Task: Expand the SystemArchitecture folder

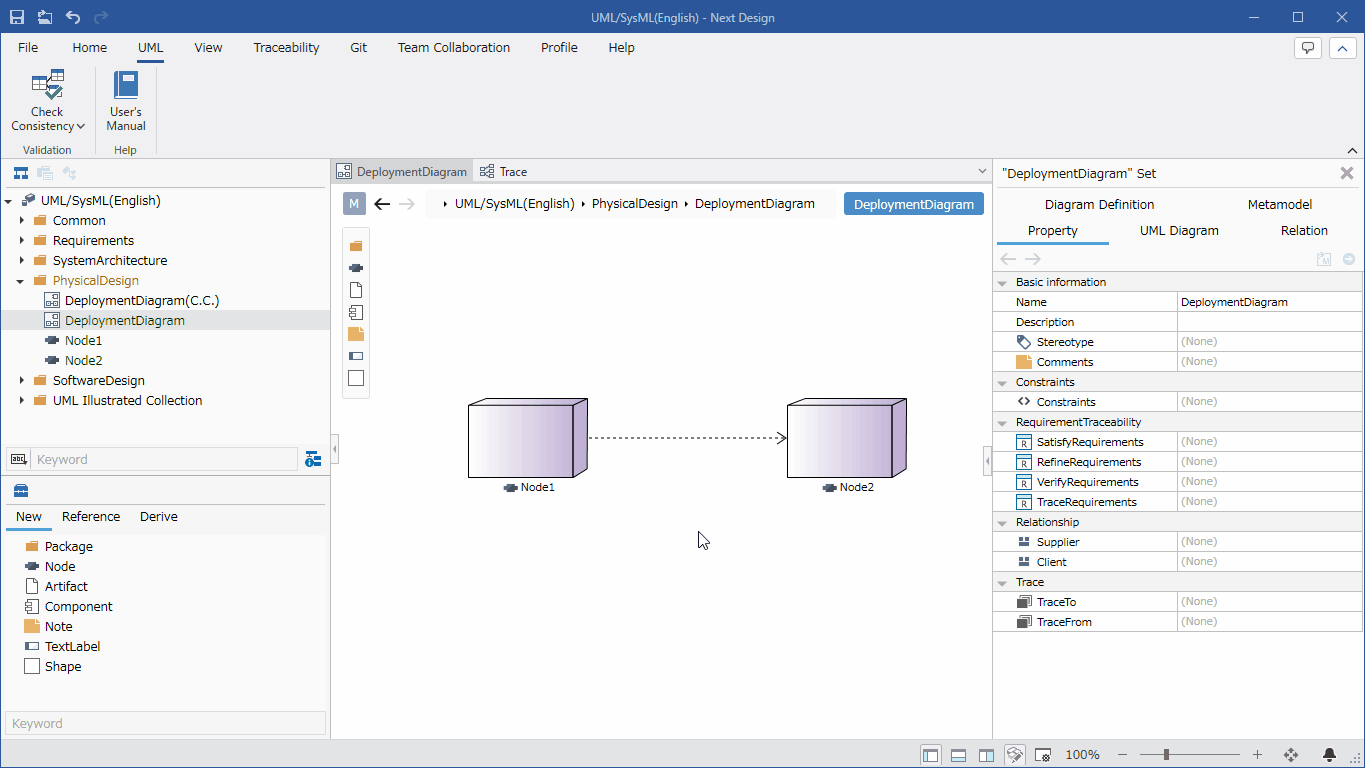Action: pyautogui.click(x=22, y=260)
